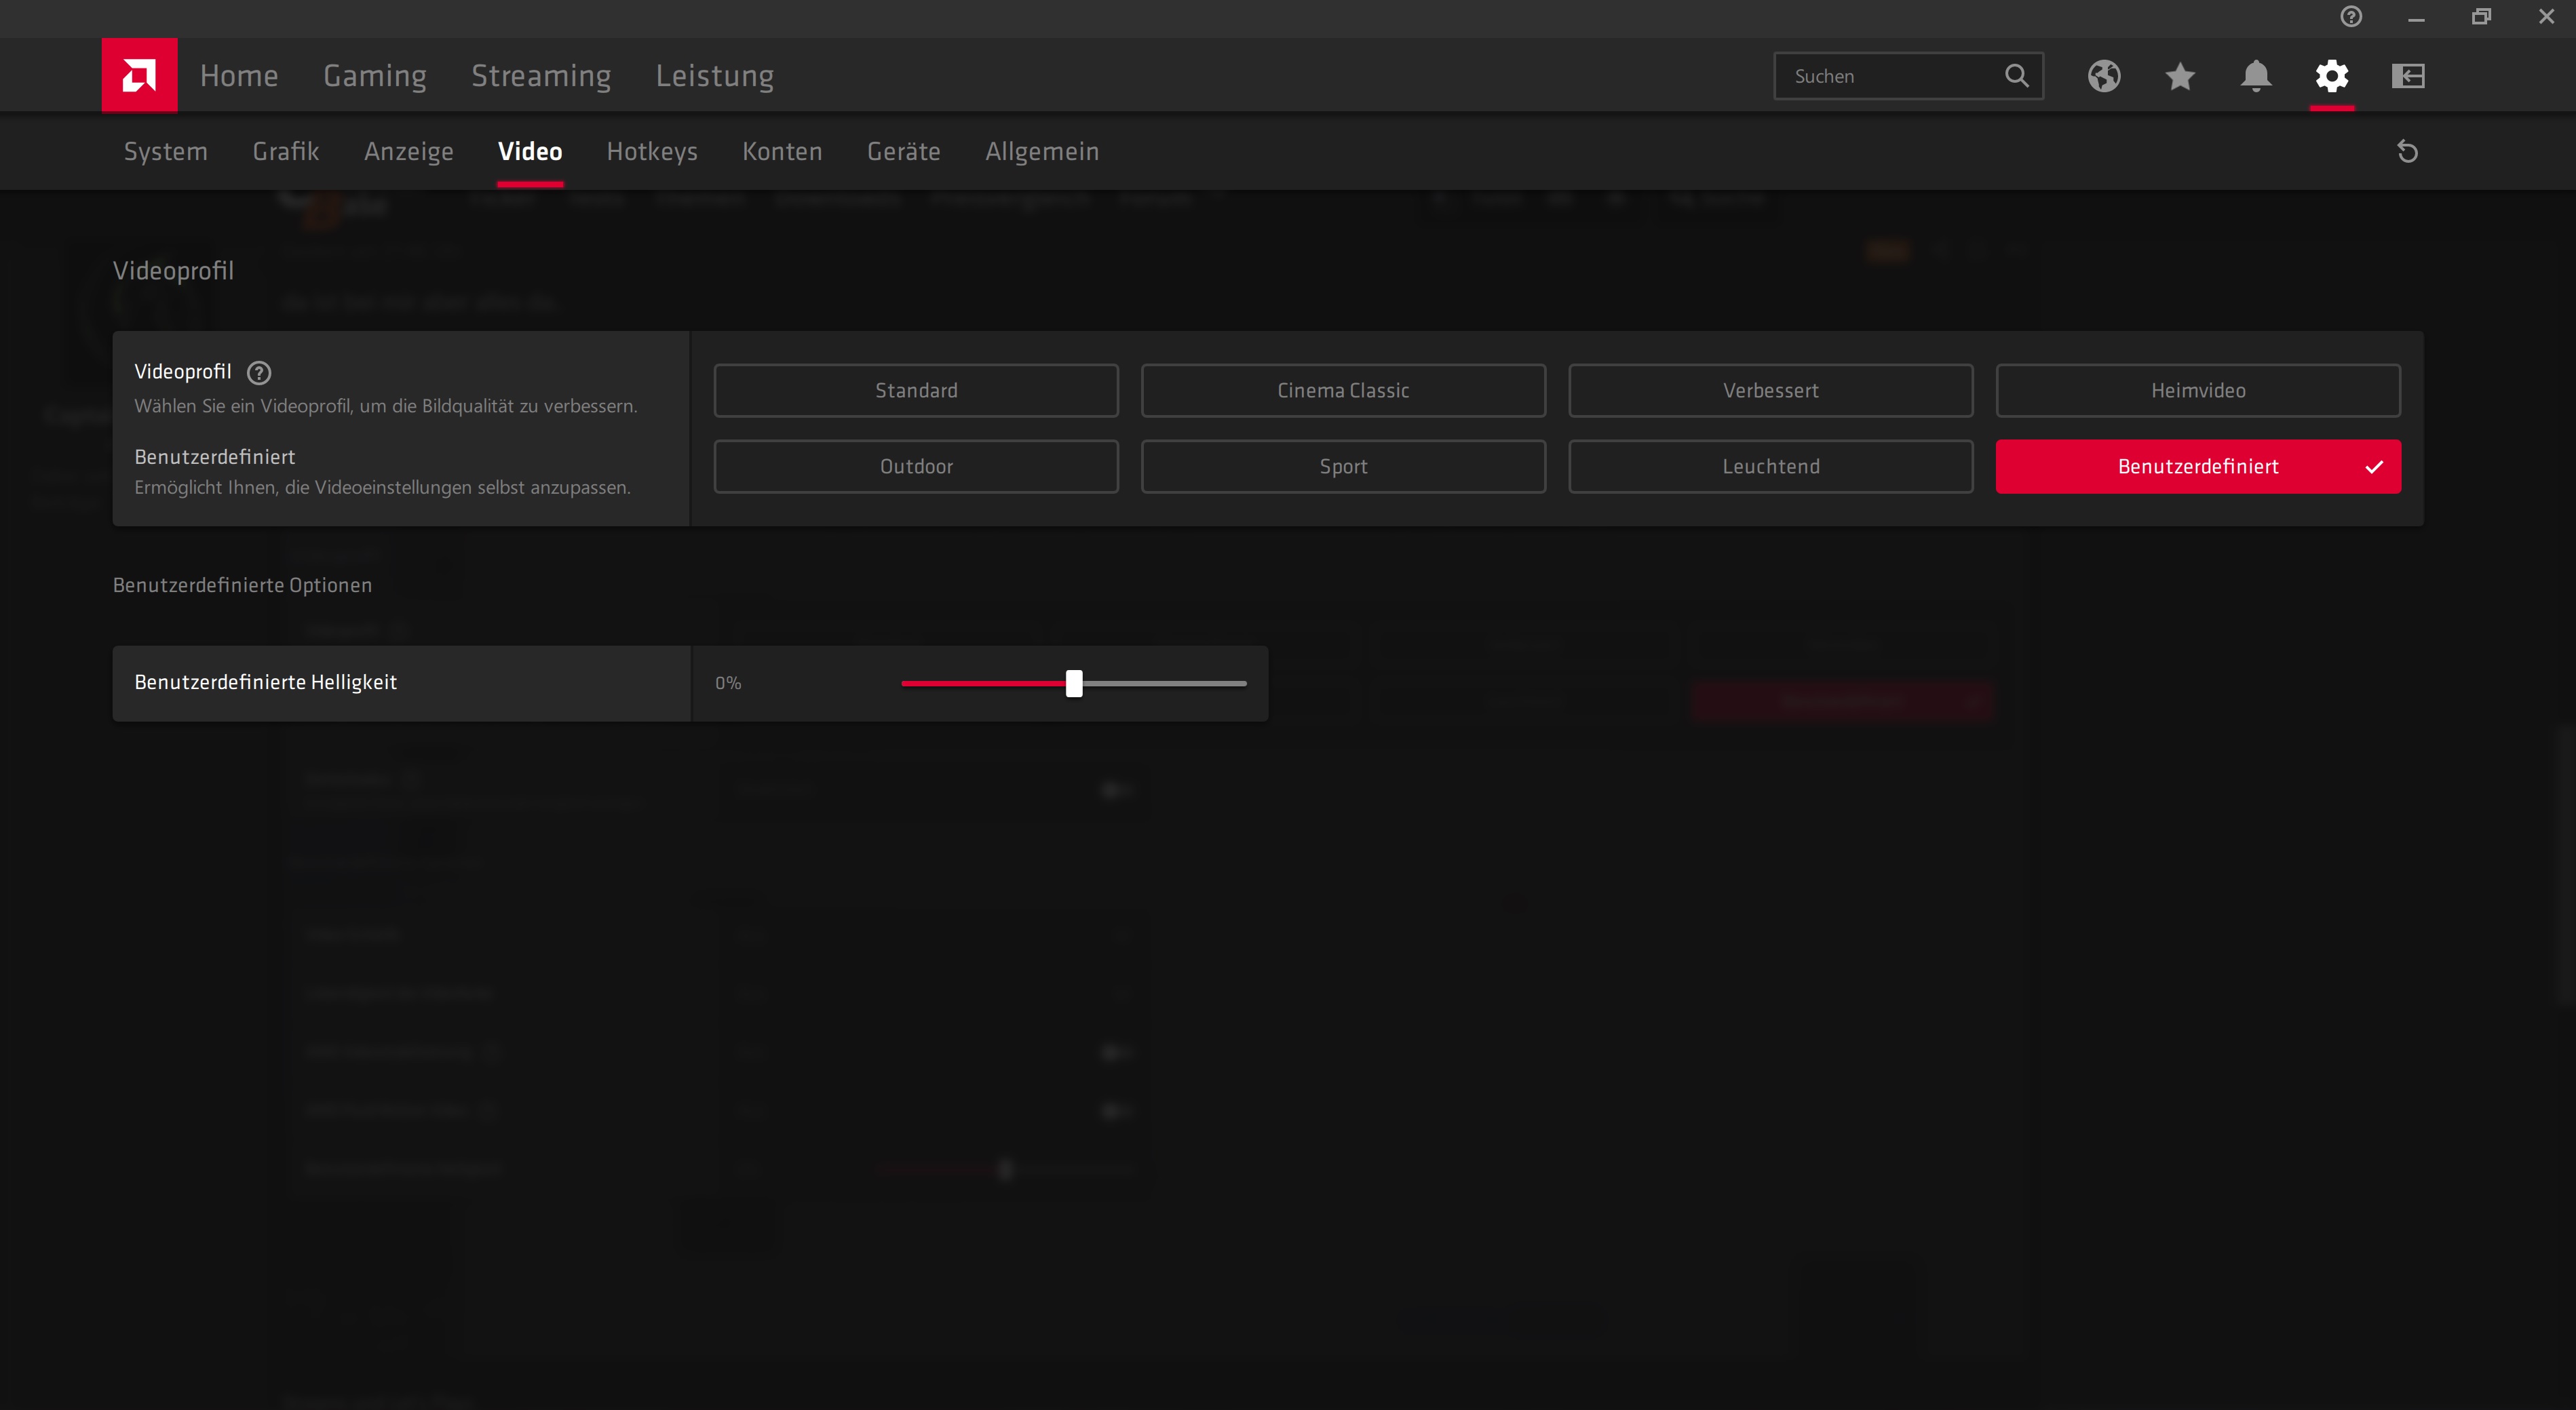Toggle the sidebar panel icon

[x=2408, y=76]
